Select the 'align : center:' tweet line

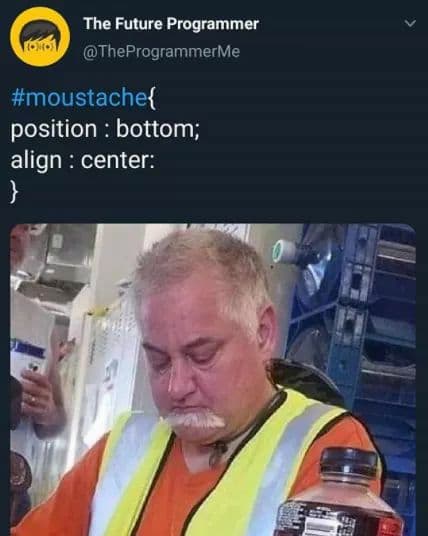click(83, 161)
